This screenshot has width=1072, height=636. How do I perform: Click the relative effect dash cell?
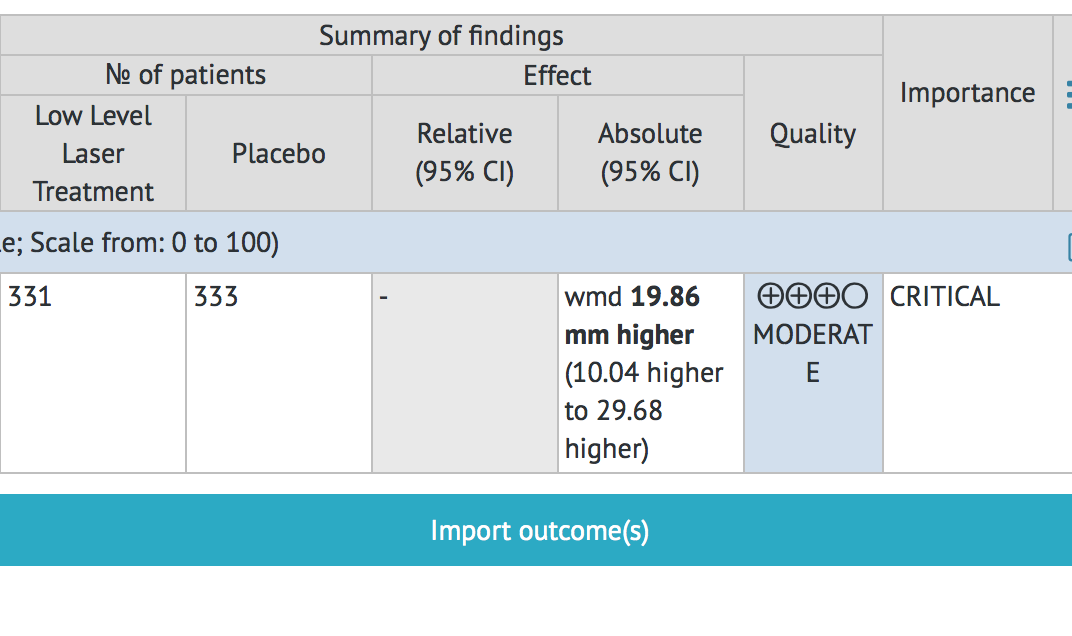tap(464, 372)
